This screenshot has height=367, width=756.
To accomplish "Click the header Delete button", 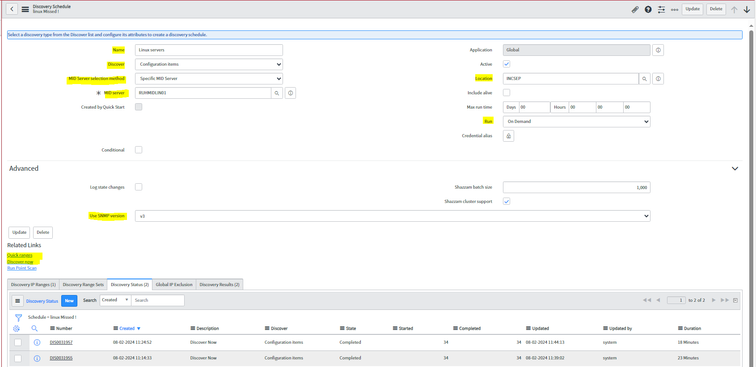I will click(716, 9).
